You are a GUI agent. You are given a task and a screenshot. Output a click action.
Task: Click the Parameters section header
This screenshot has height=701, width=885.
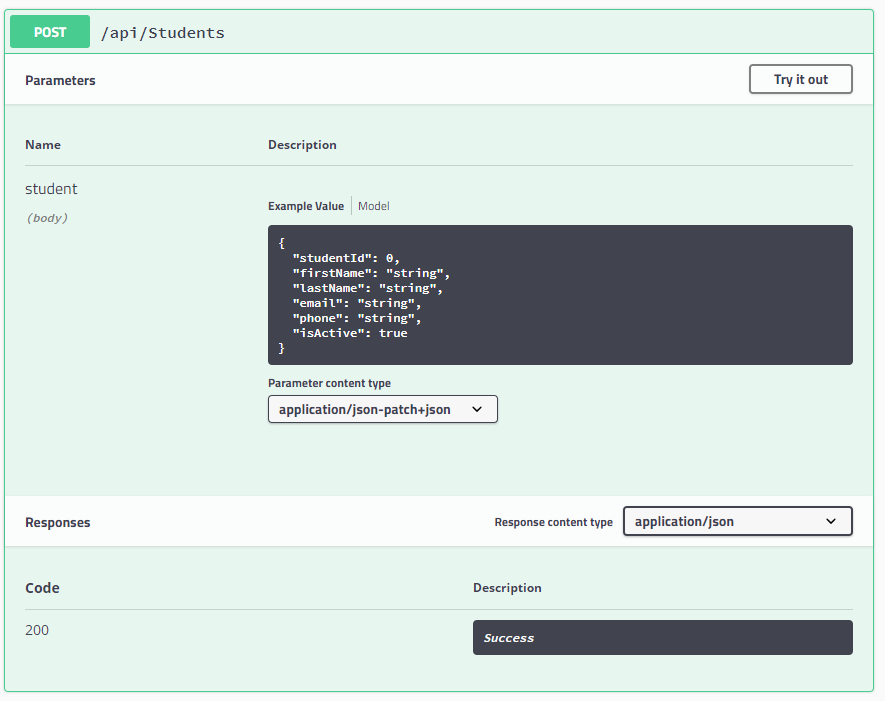coord(60,79)
